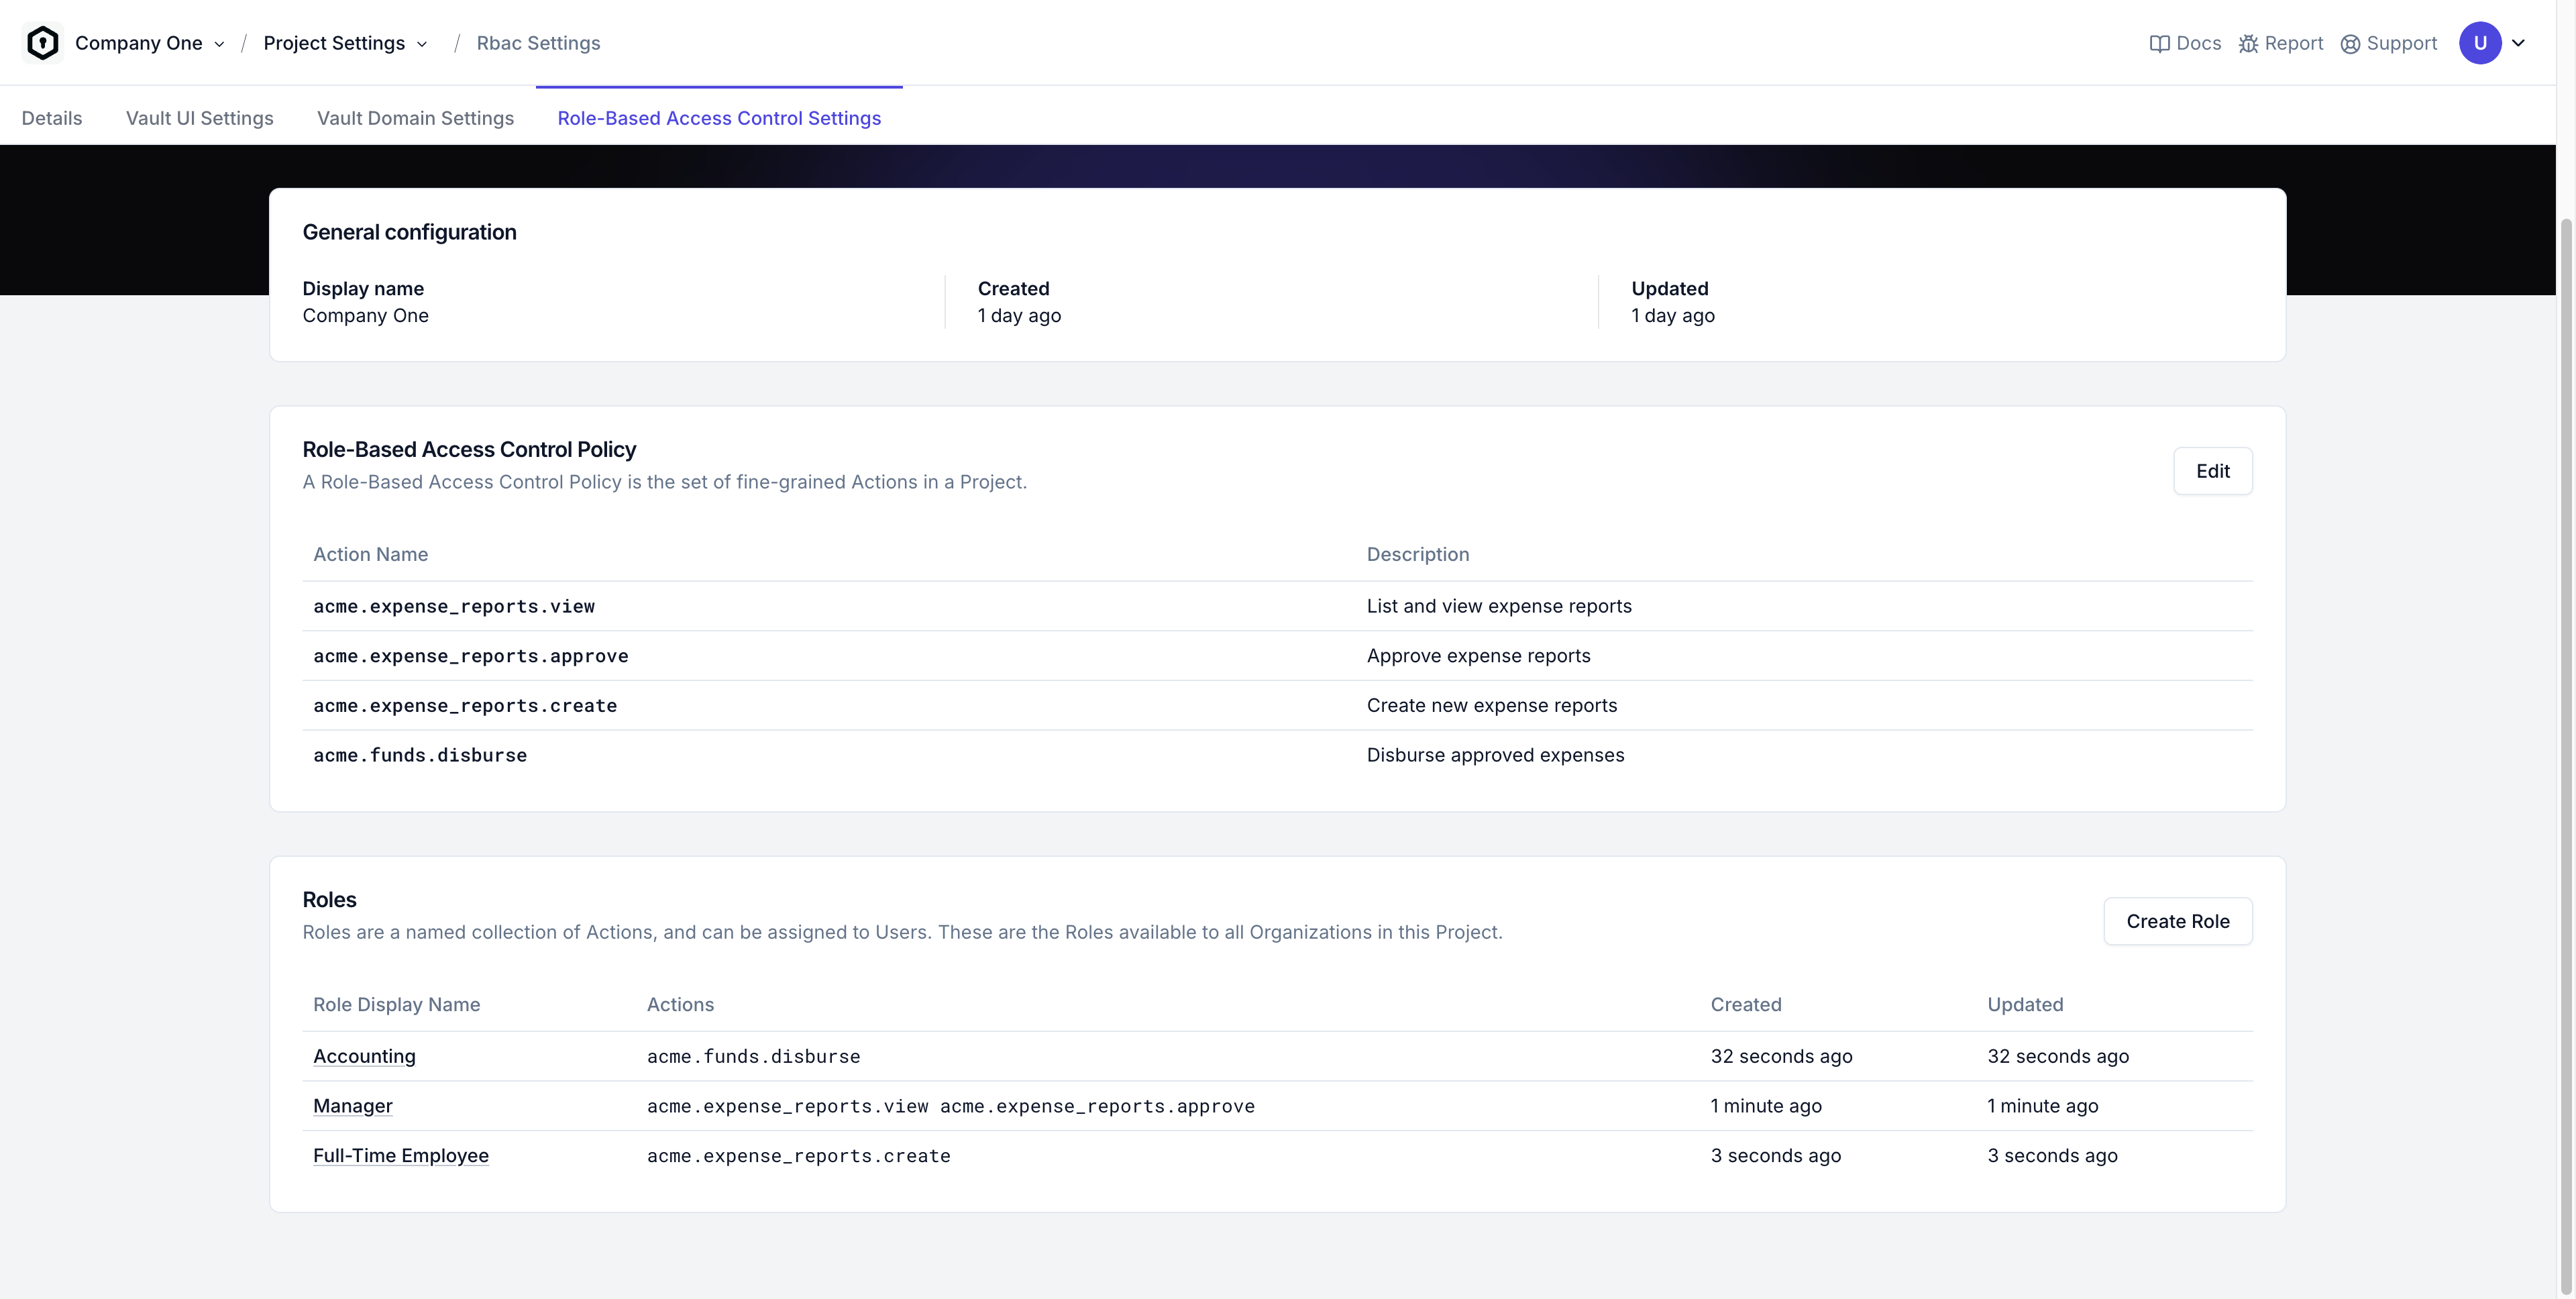The height and width of the screenshot is (1299, 2576).
Task: Click 'List and view expense reports' description
Action: tap(1499, 606)
